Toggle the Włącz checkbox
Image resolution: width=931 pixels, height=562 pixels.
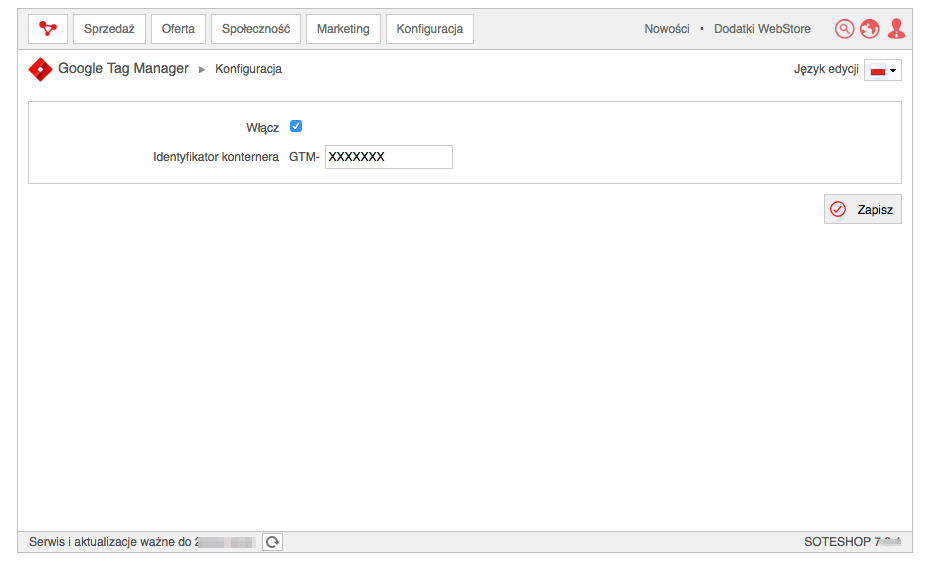pyautogui.click(x=296, y=126)
